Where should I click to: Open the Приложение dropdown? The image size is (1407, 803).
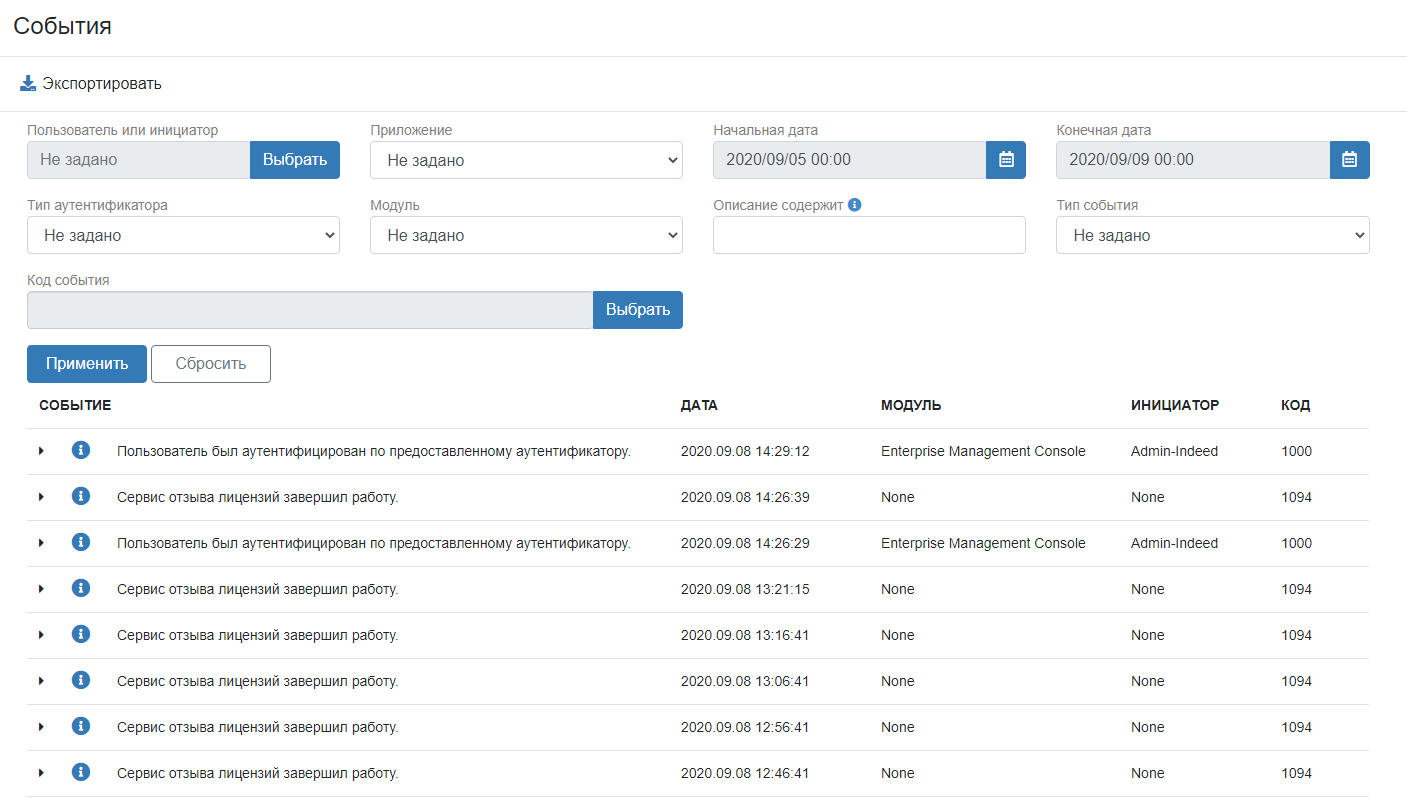(526, 160)
